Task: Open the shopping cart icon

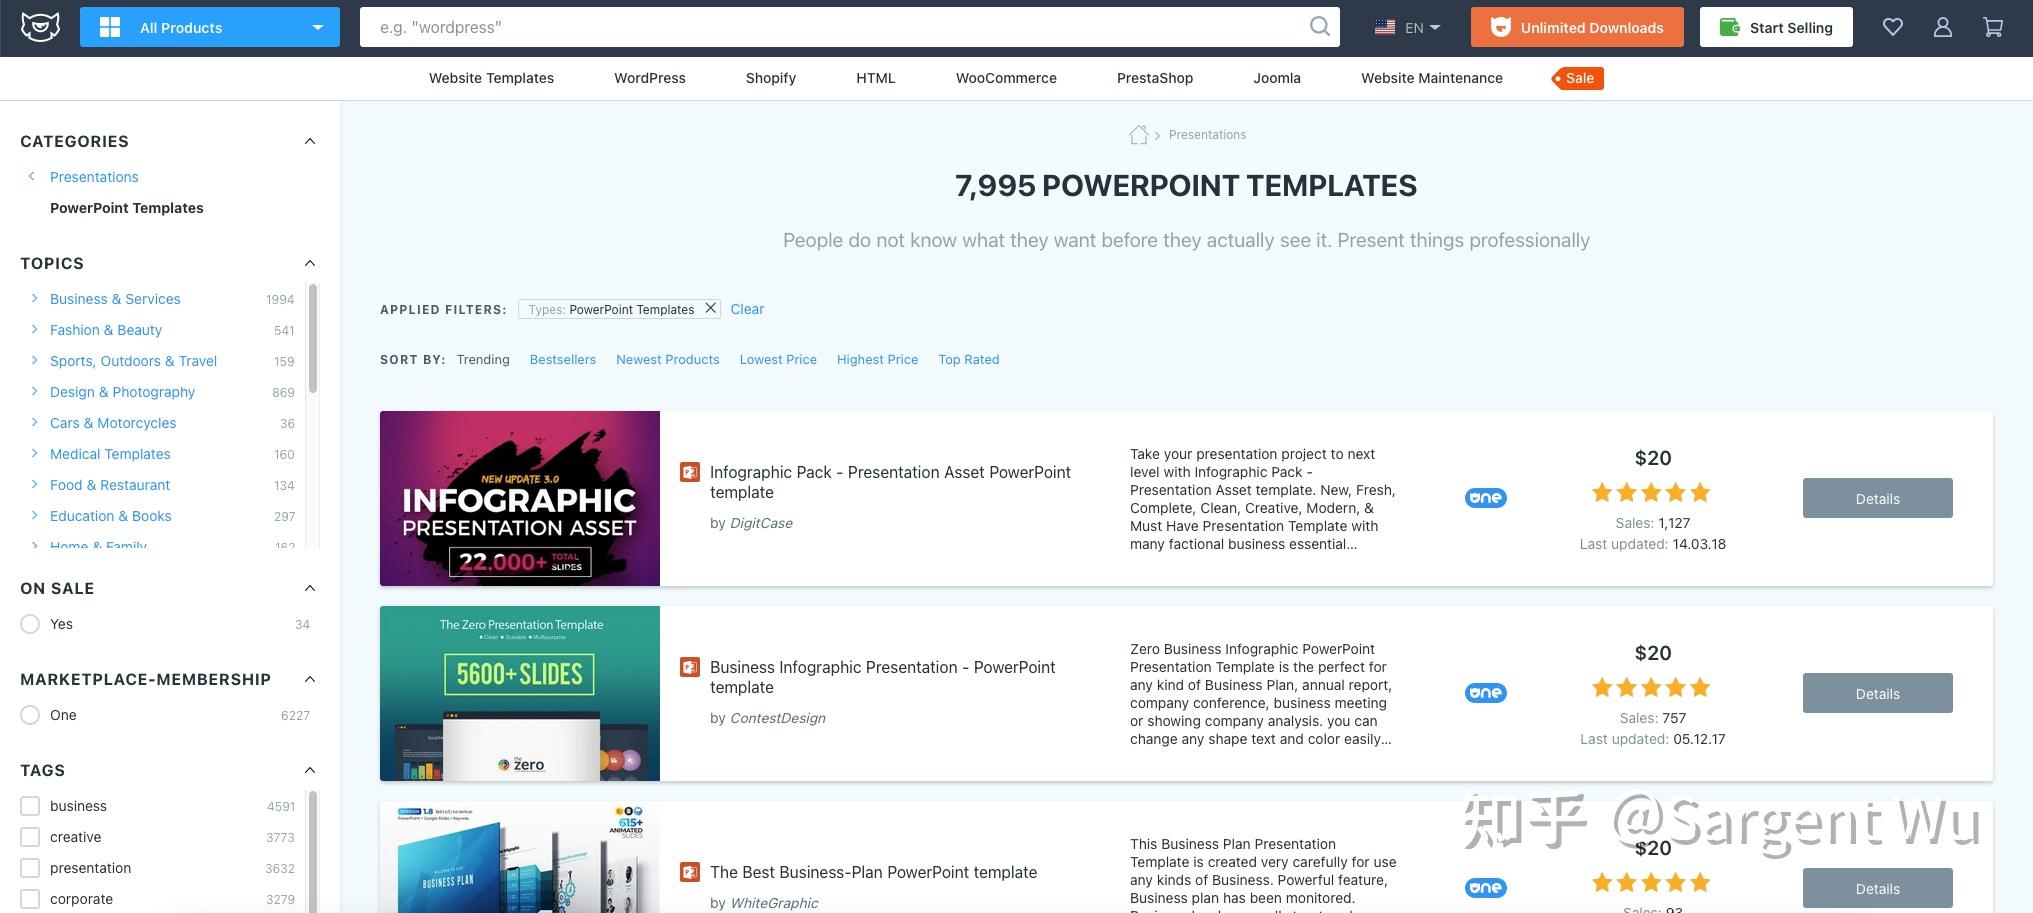Action: click(1993, 27)
